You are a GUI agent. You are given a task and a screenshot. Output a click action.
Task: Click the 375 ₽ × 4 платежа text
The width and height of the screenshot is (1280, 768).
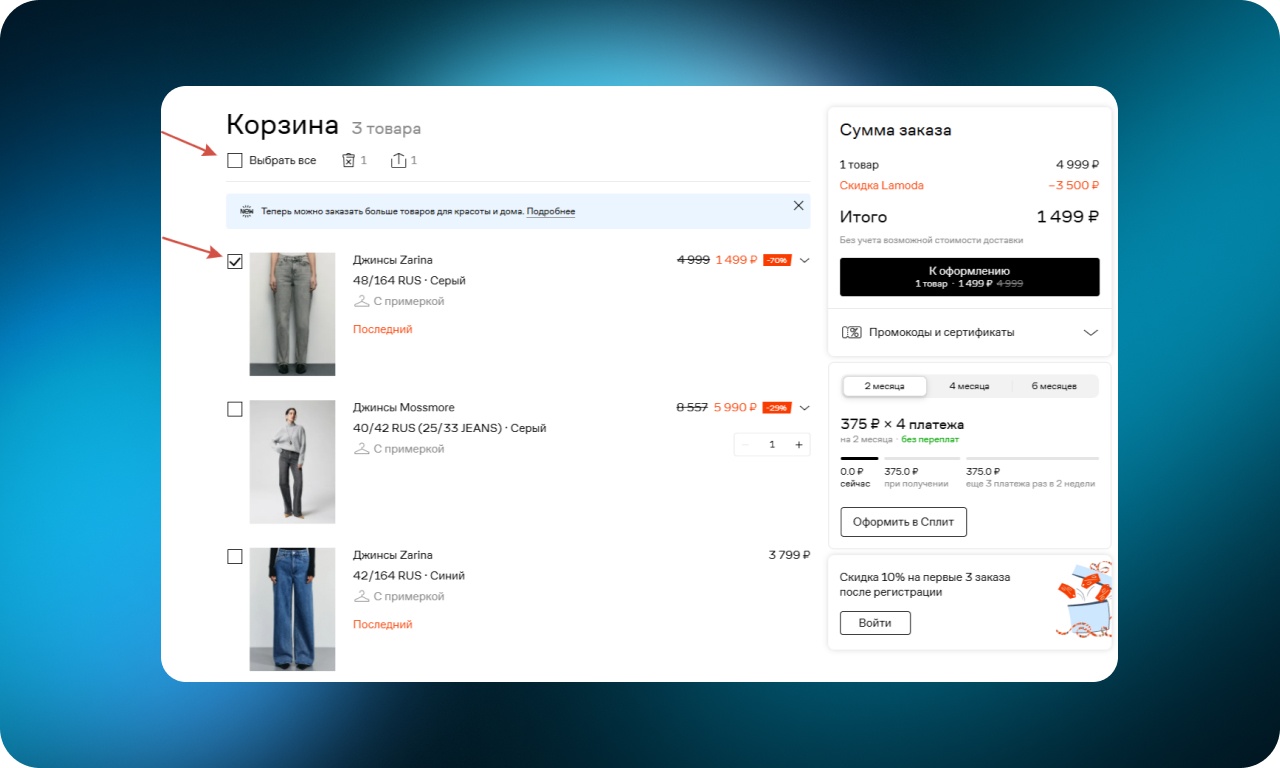(x=902, y=424)
